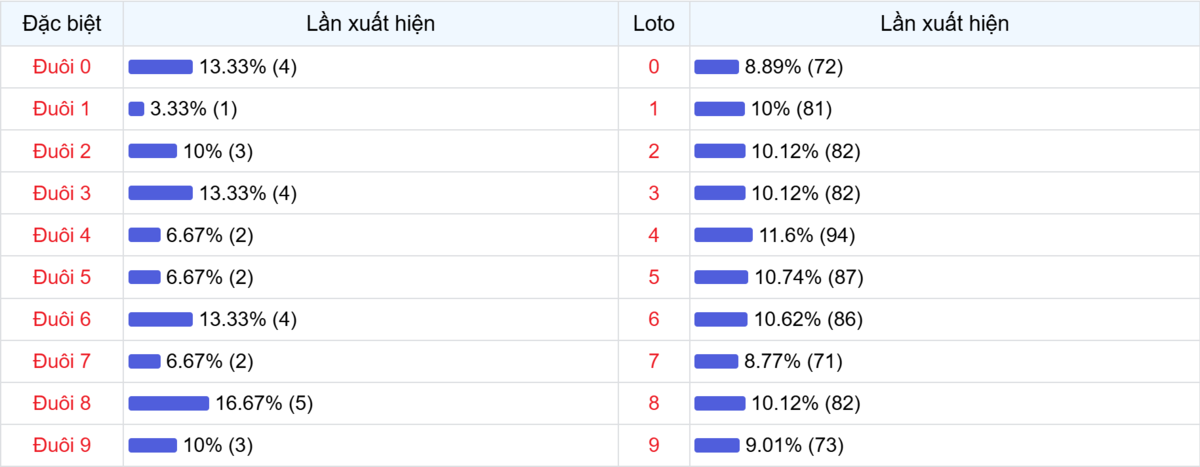Click the Loto 6 bar (10.62%)

click(720, 319)
